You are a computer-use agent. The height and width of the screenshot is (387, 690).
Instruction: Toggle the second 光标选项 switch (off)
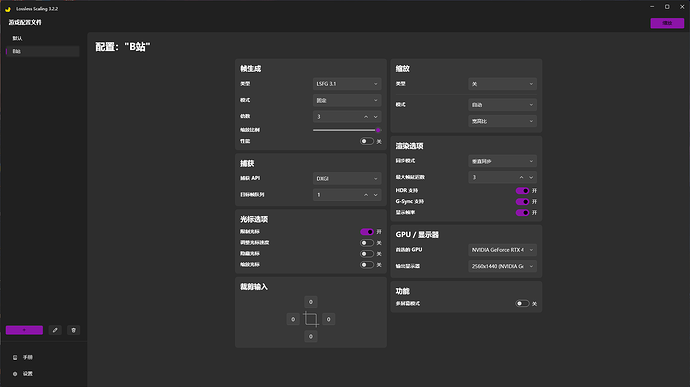(x=367, y=243)
